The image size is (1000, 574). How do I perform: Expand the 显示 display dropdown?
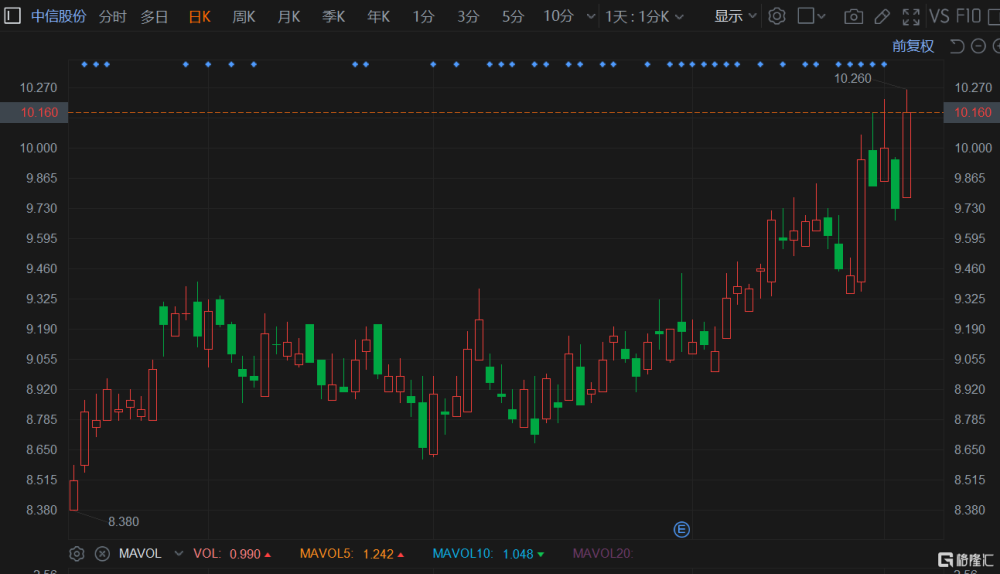(735, 17)
